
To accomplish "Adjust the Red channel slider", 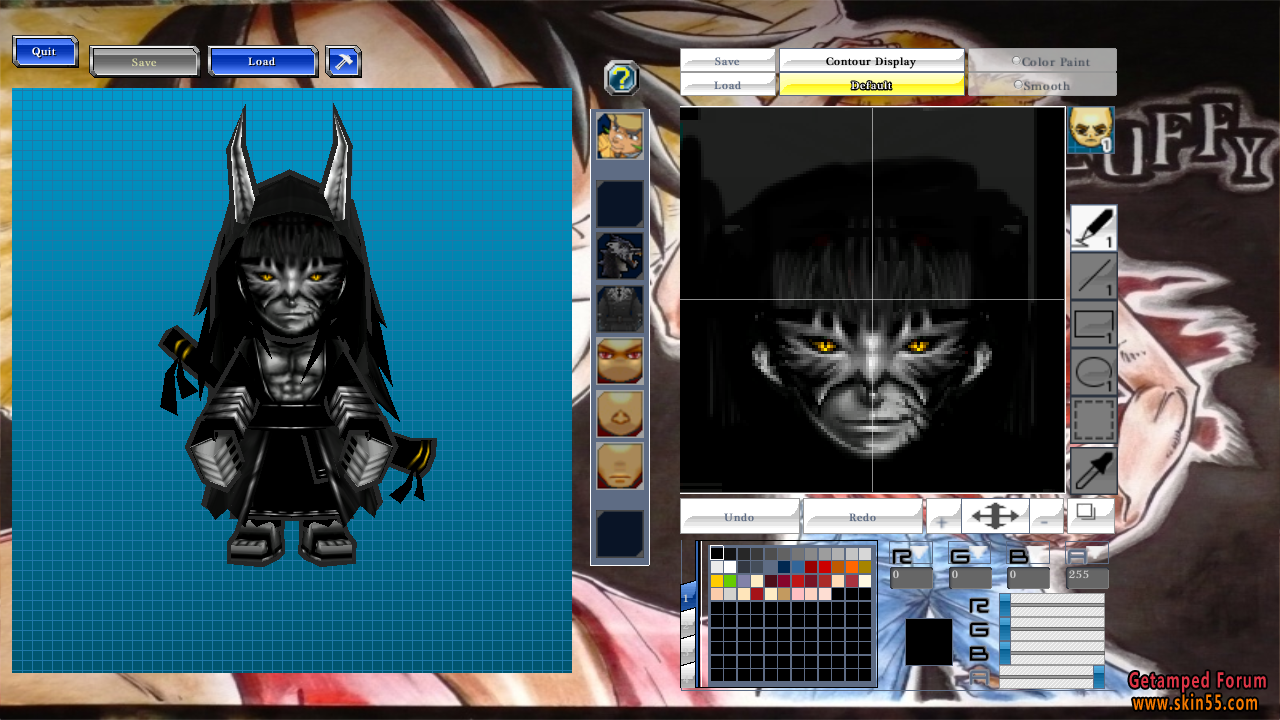I will pos(1052,604).
